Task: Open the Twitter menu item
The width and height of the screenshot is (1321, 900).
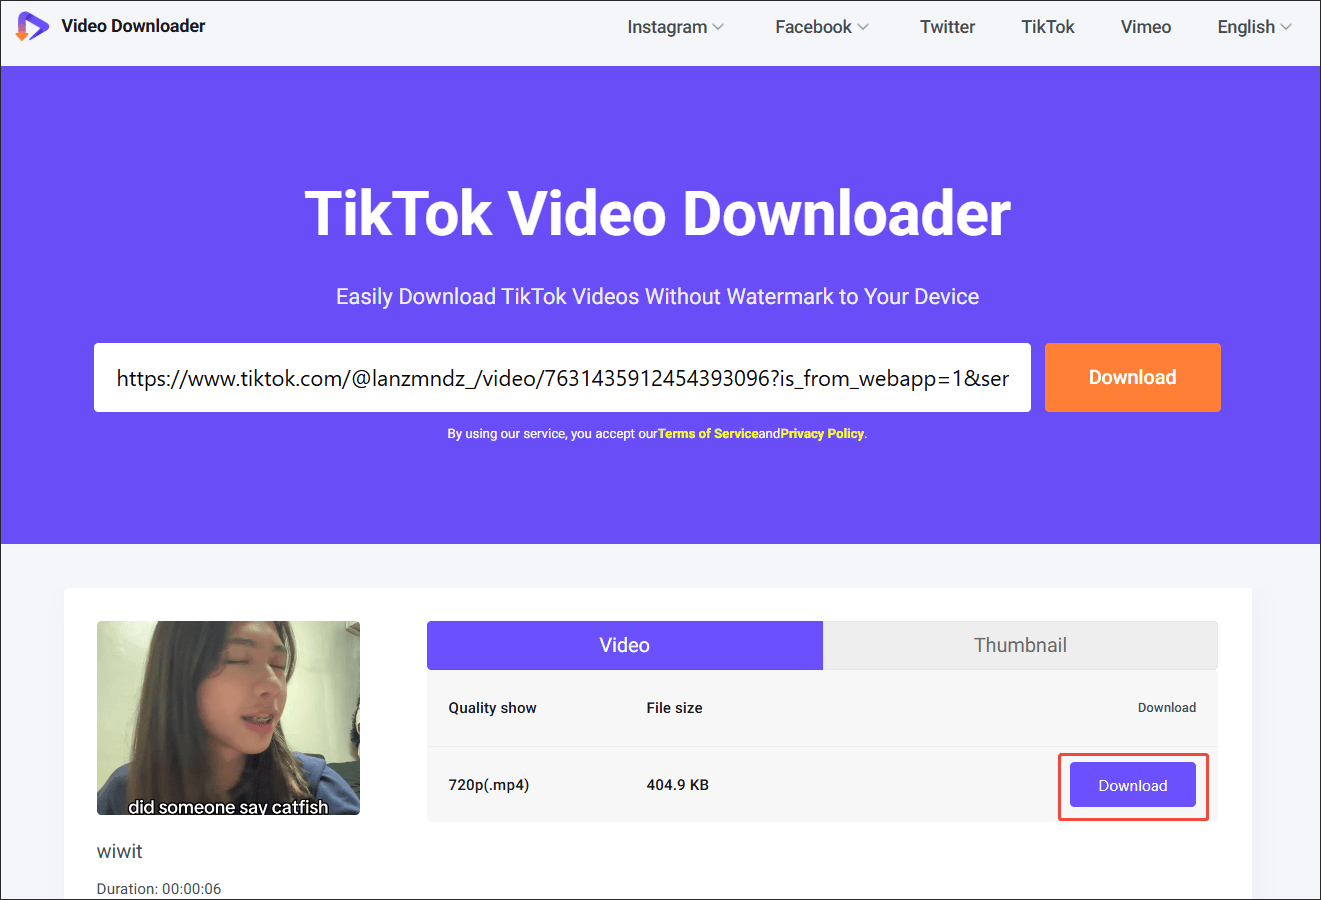Action: tap(947, 27)
